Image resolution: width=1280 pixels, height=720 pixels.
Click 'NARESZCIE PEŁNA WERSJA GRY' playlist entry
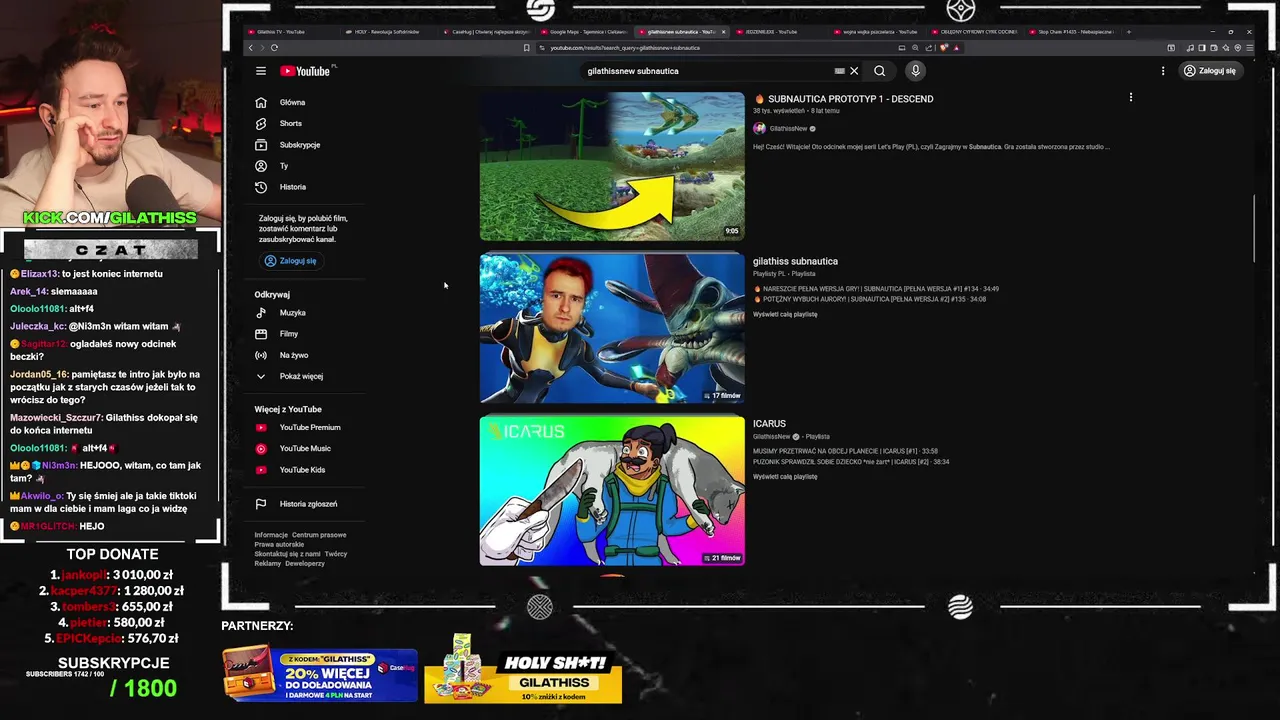click(876, 289)
